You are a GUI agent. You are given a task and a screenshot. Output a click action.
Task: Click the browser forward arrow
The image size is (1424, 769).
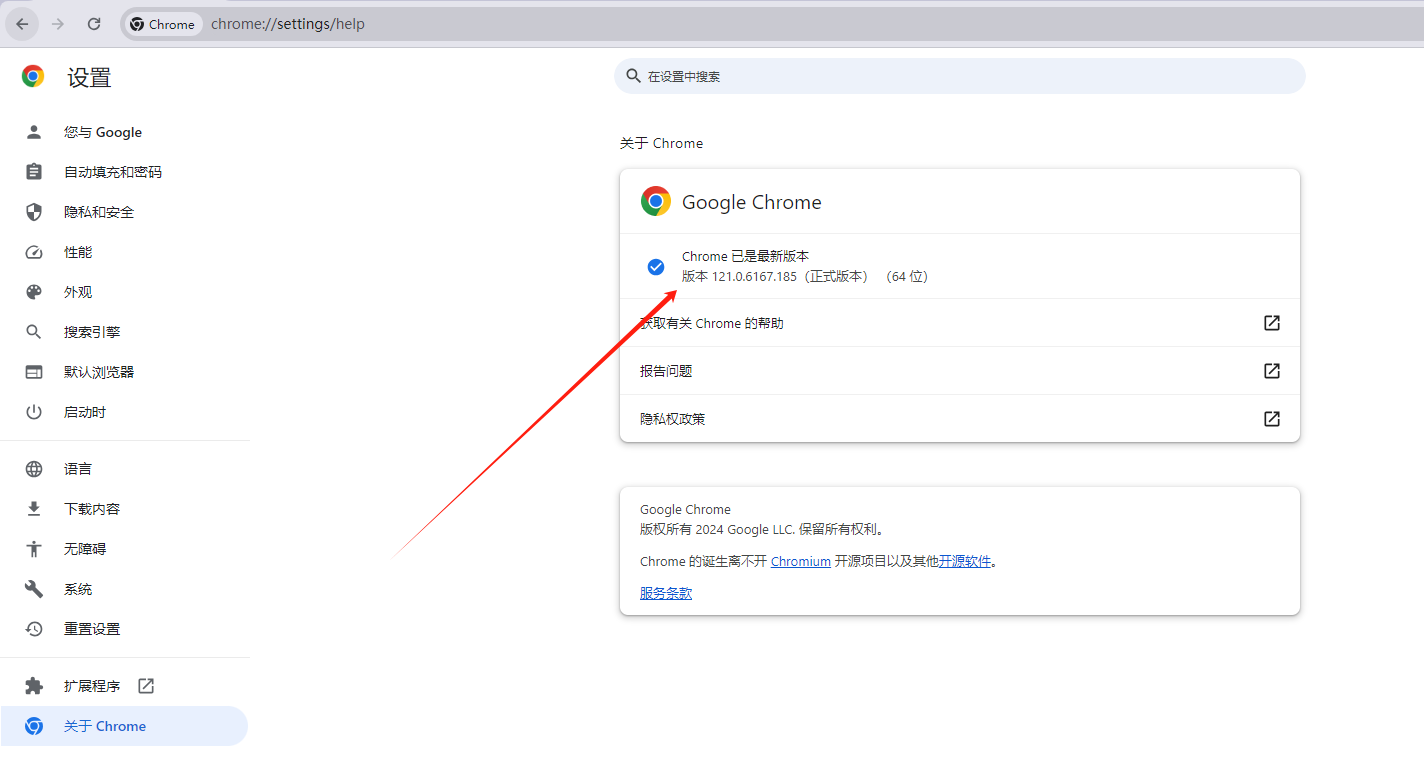coord(58,24)
